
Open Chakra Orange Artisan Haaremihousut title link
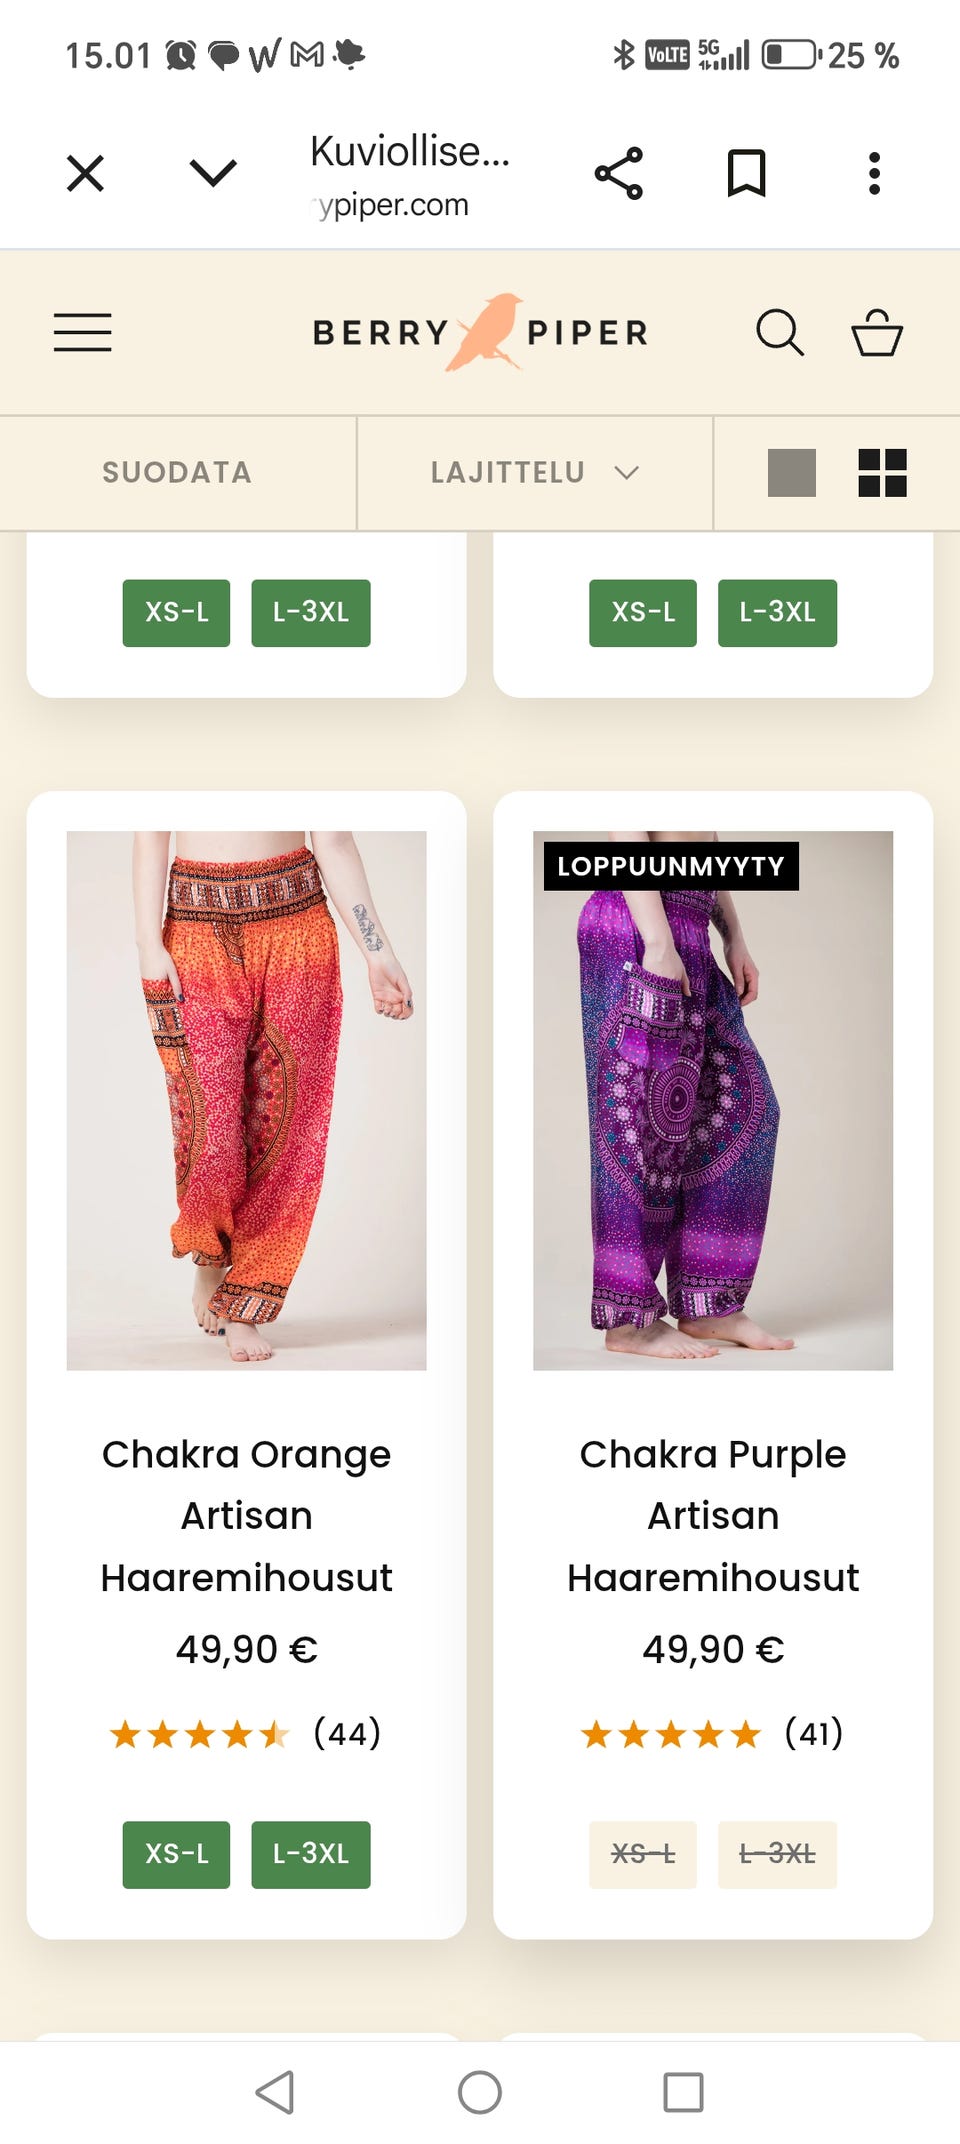tap(246, 1515)
